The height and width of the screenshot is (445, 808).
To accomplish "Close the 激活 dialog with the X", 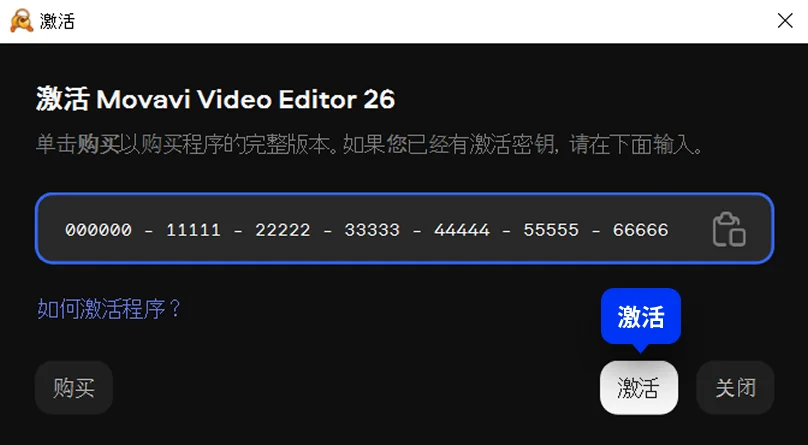I will pos(785,21).
